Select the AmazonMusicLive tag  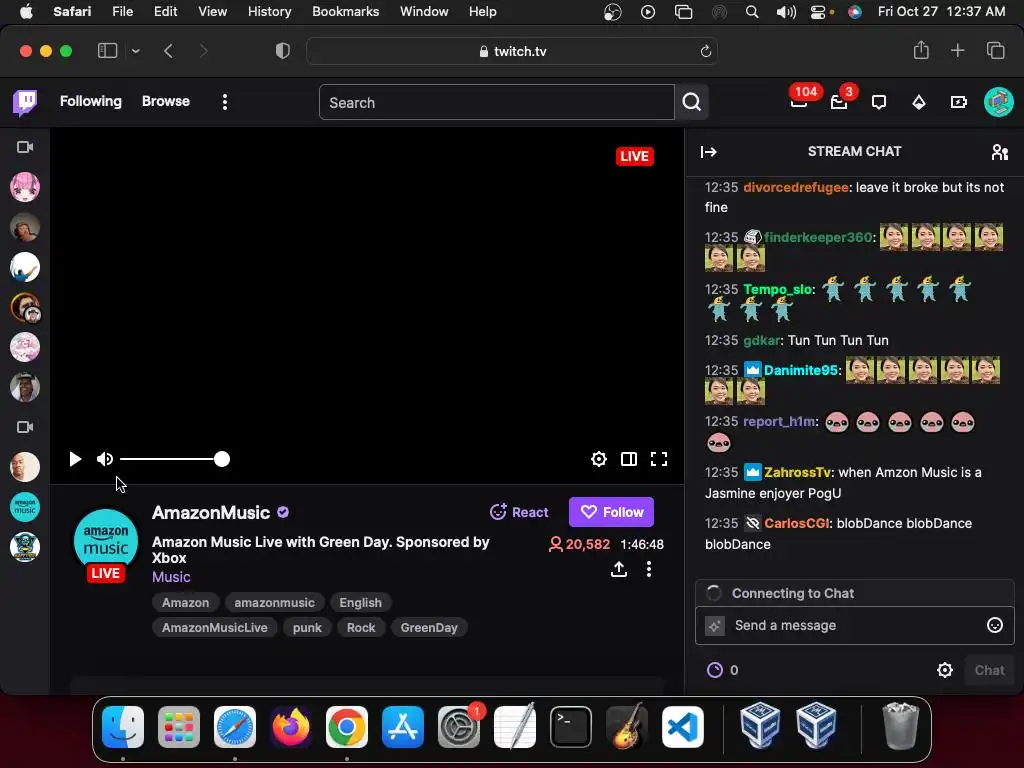point(215,628)
